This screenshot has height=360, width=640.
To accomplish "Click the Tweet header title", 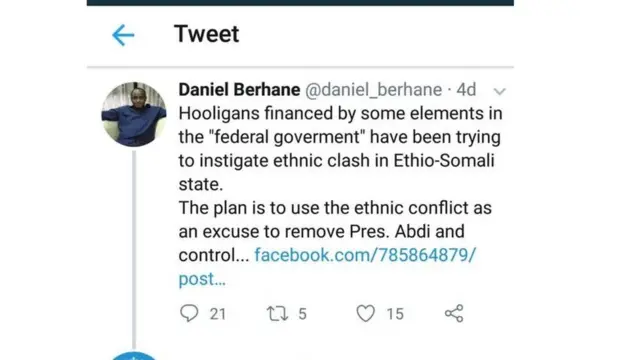I will pyautogui.click(x=207, y=34).
